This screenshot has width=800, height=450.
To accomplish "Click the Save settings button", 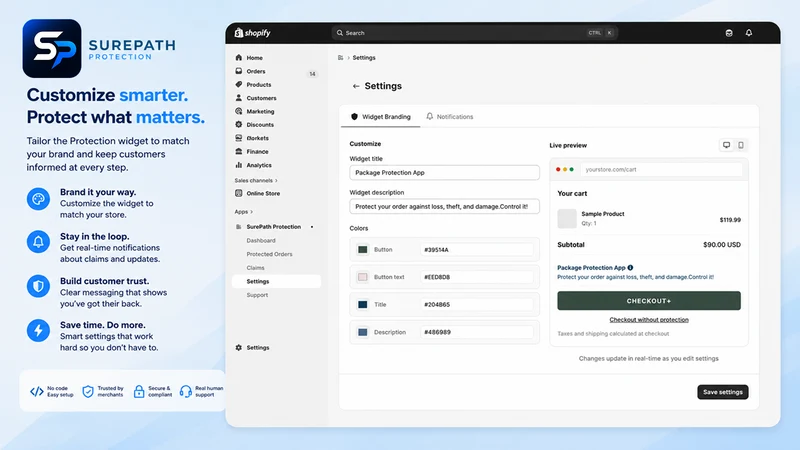I will click(722, 392).
